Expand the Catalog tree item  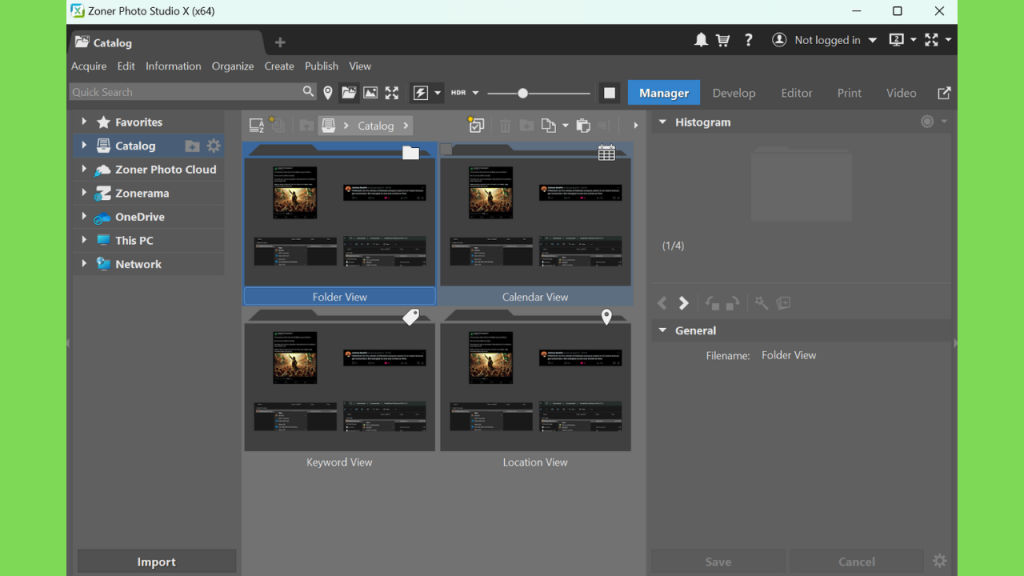[84, 145]
